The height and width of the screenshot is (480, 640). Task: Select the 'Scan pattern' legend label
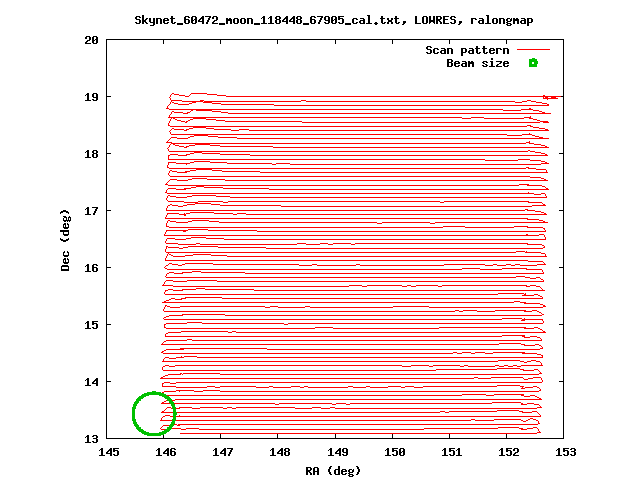tap(467, 50)
